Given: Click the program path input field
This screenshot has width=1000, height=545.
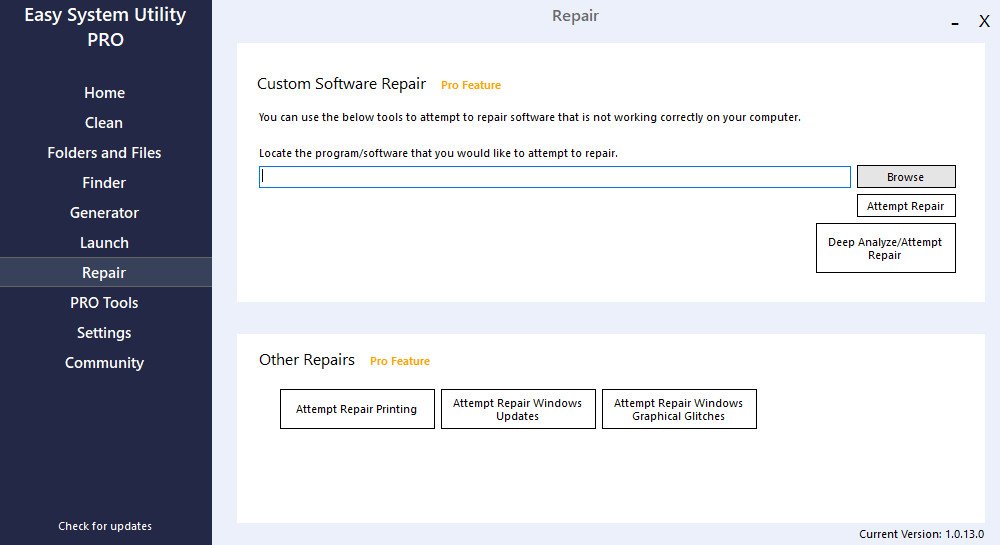Looking at the screenshot, I should click(554, 177).
